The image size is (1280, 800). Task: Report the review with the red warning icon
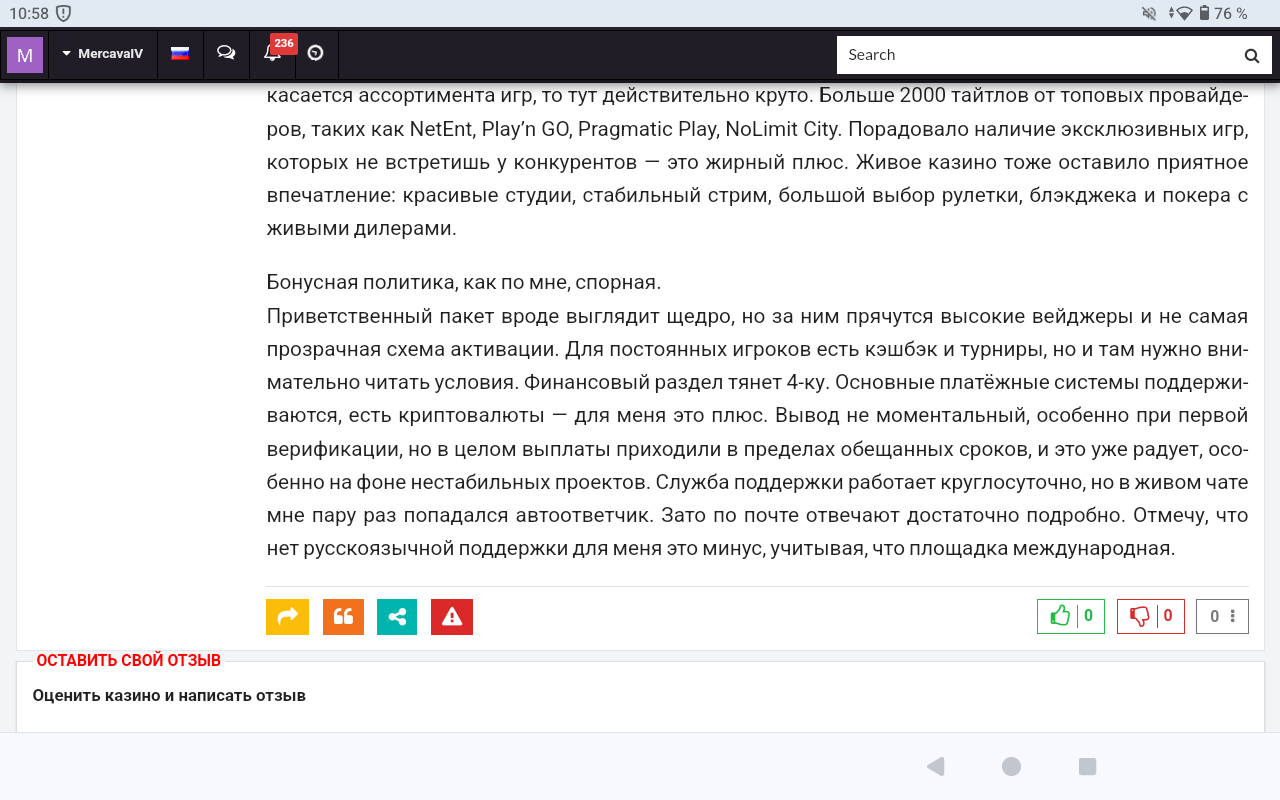[451, 617]
